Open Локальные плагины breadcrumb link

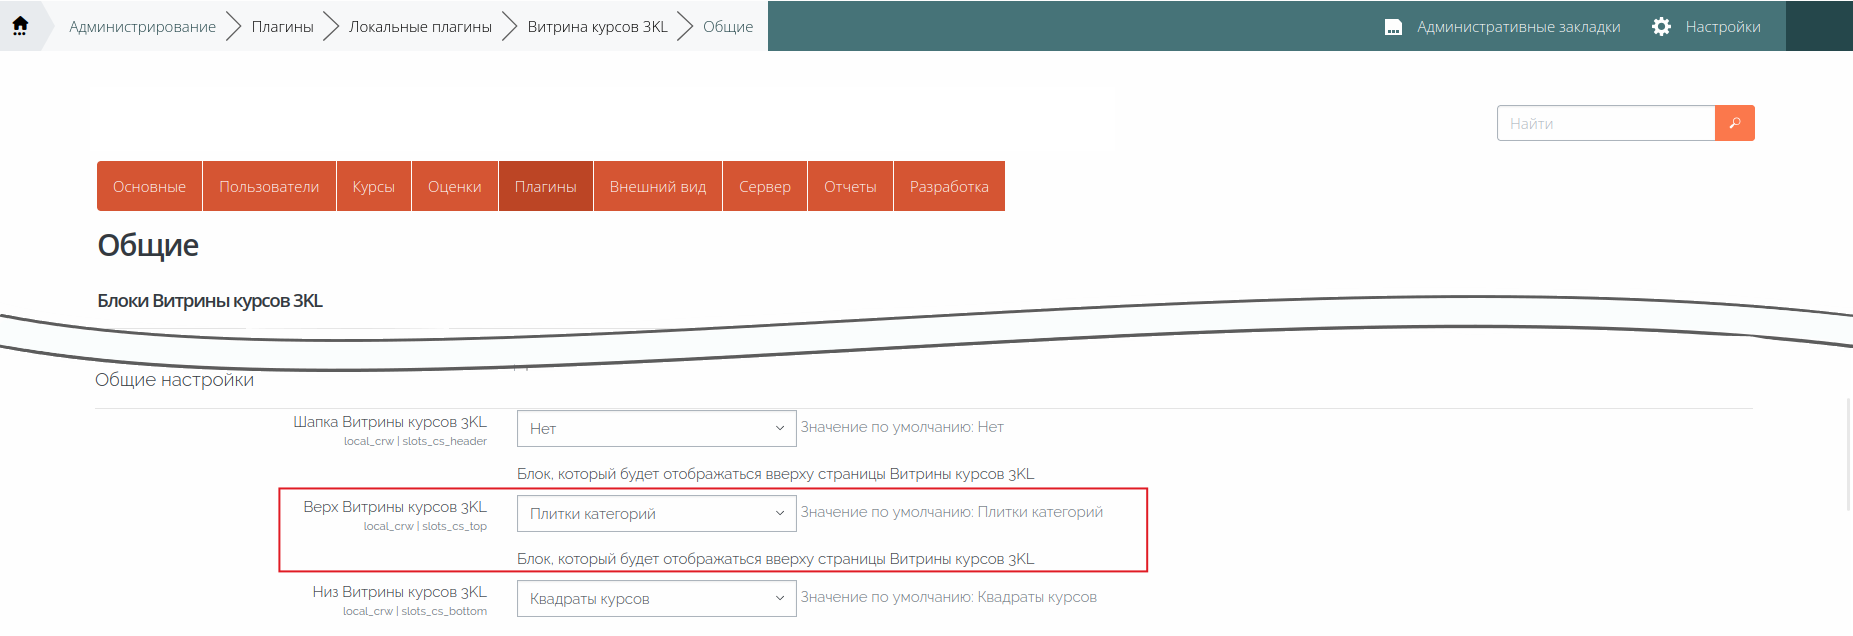(x=420, y=27)
